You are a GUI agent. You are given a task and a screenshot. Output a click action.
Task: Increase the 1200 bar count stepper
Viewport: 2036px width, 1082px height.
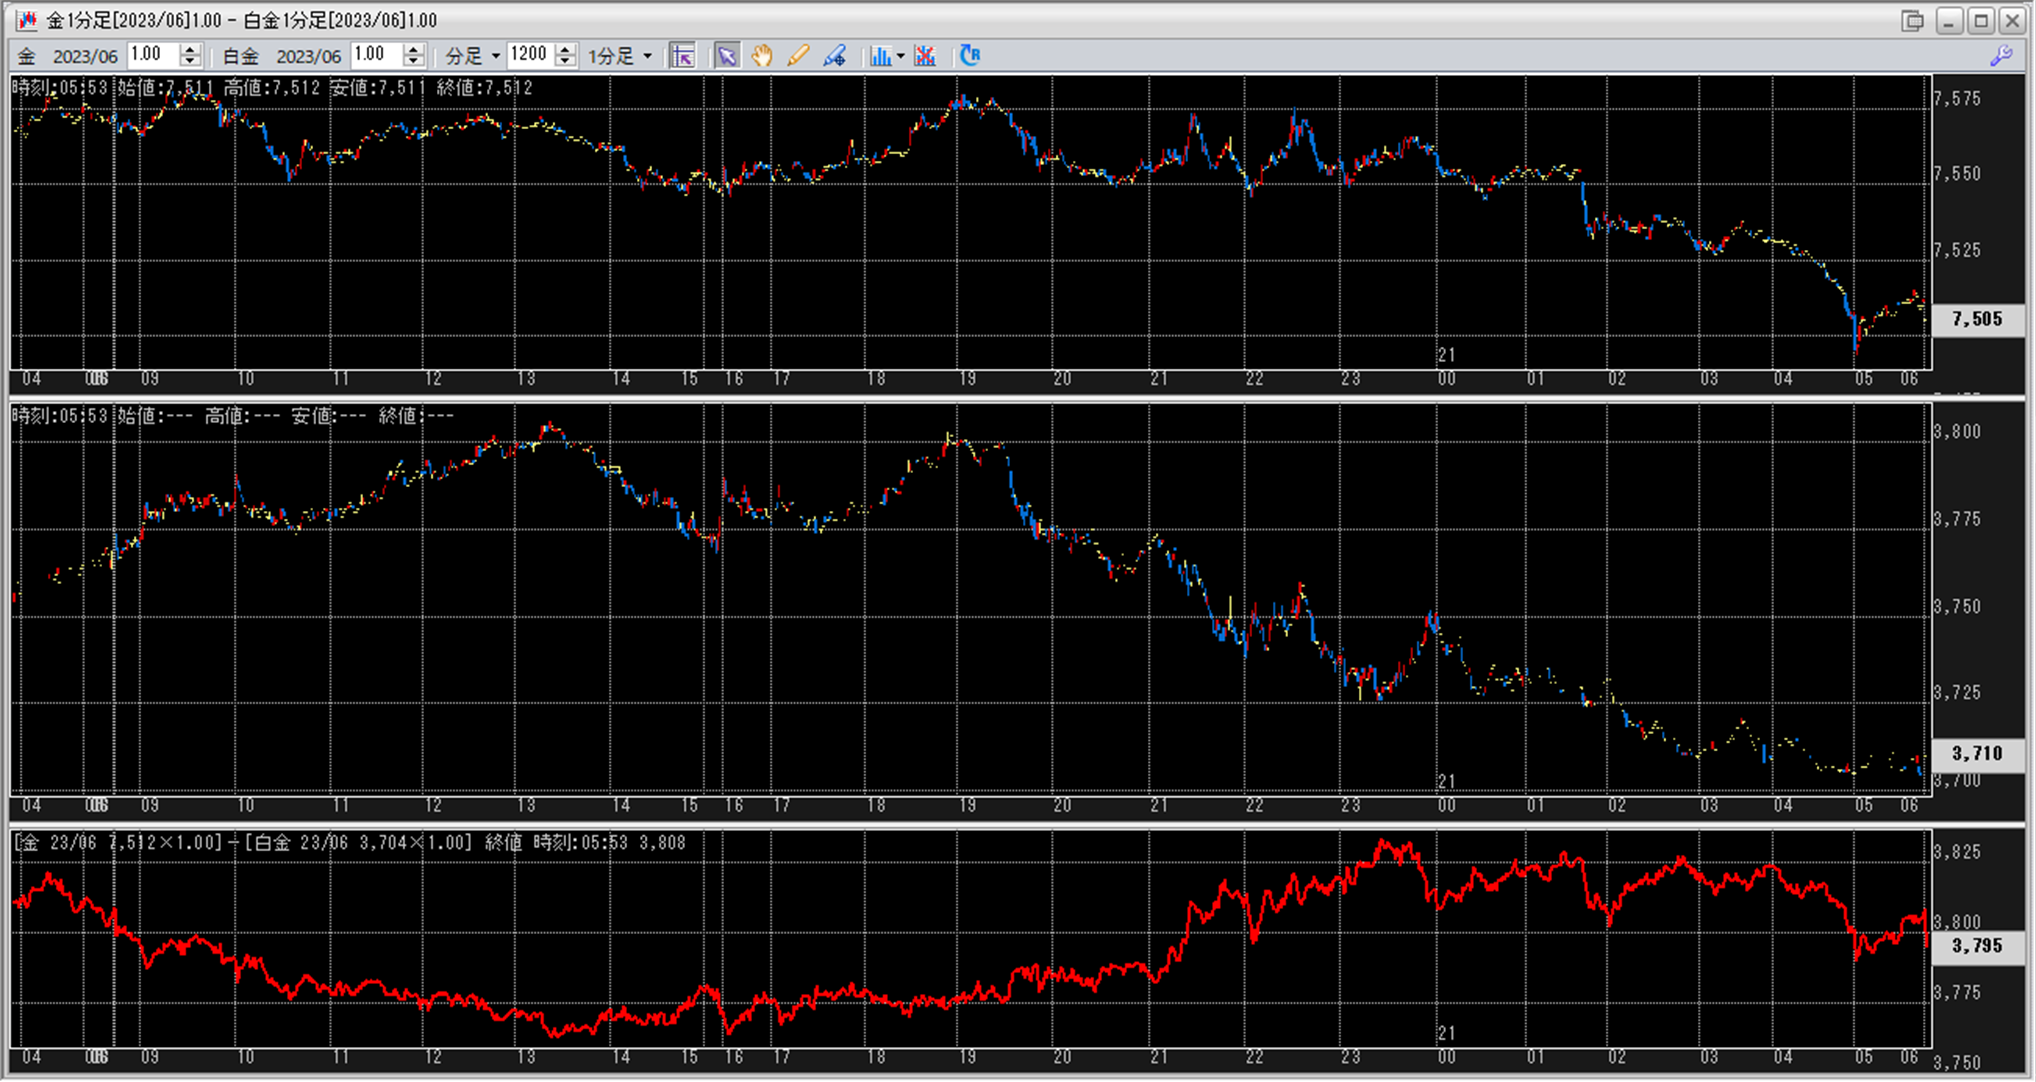click(566, 50)
